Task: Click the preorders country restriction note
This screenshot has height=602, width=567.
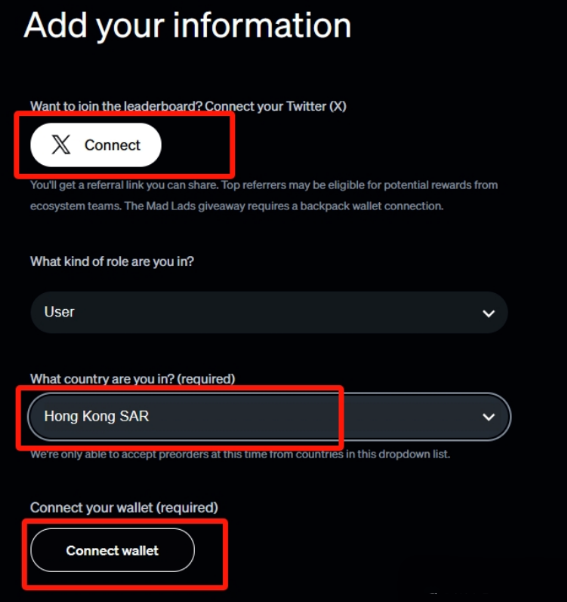Action: (x=240, y=454)
